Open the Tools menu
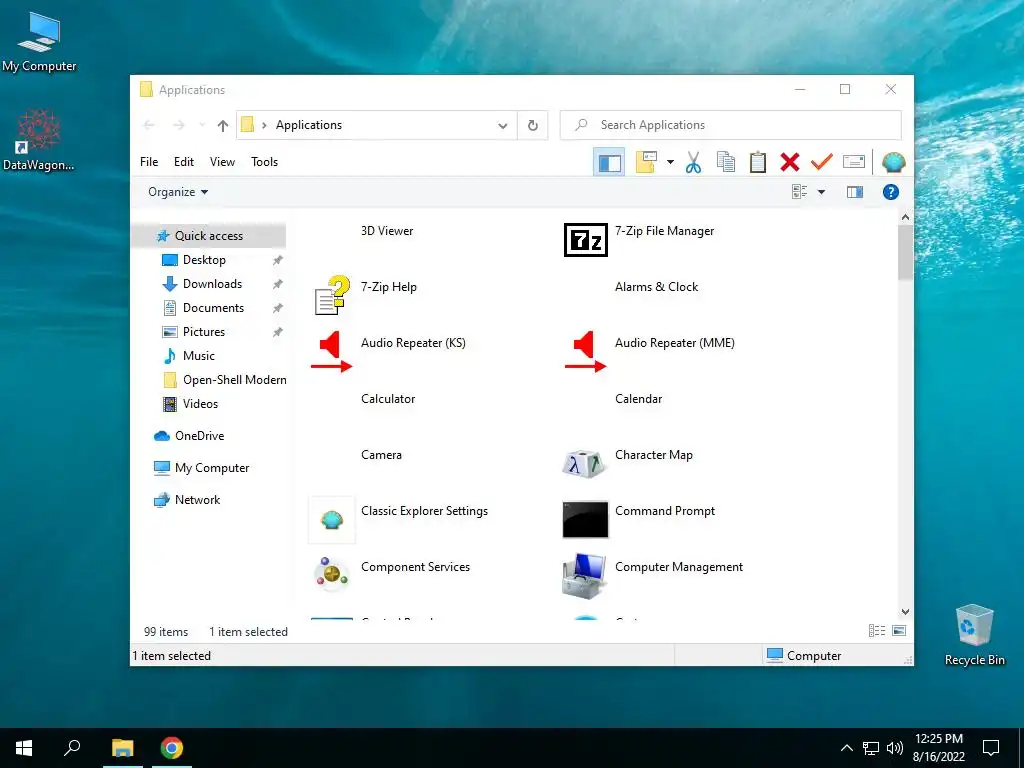 coord(264,162)
